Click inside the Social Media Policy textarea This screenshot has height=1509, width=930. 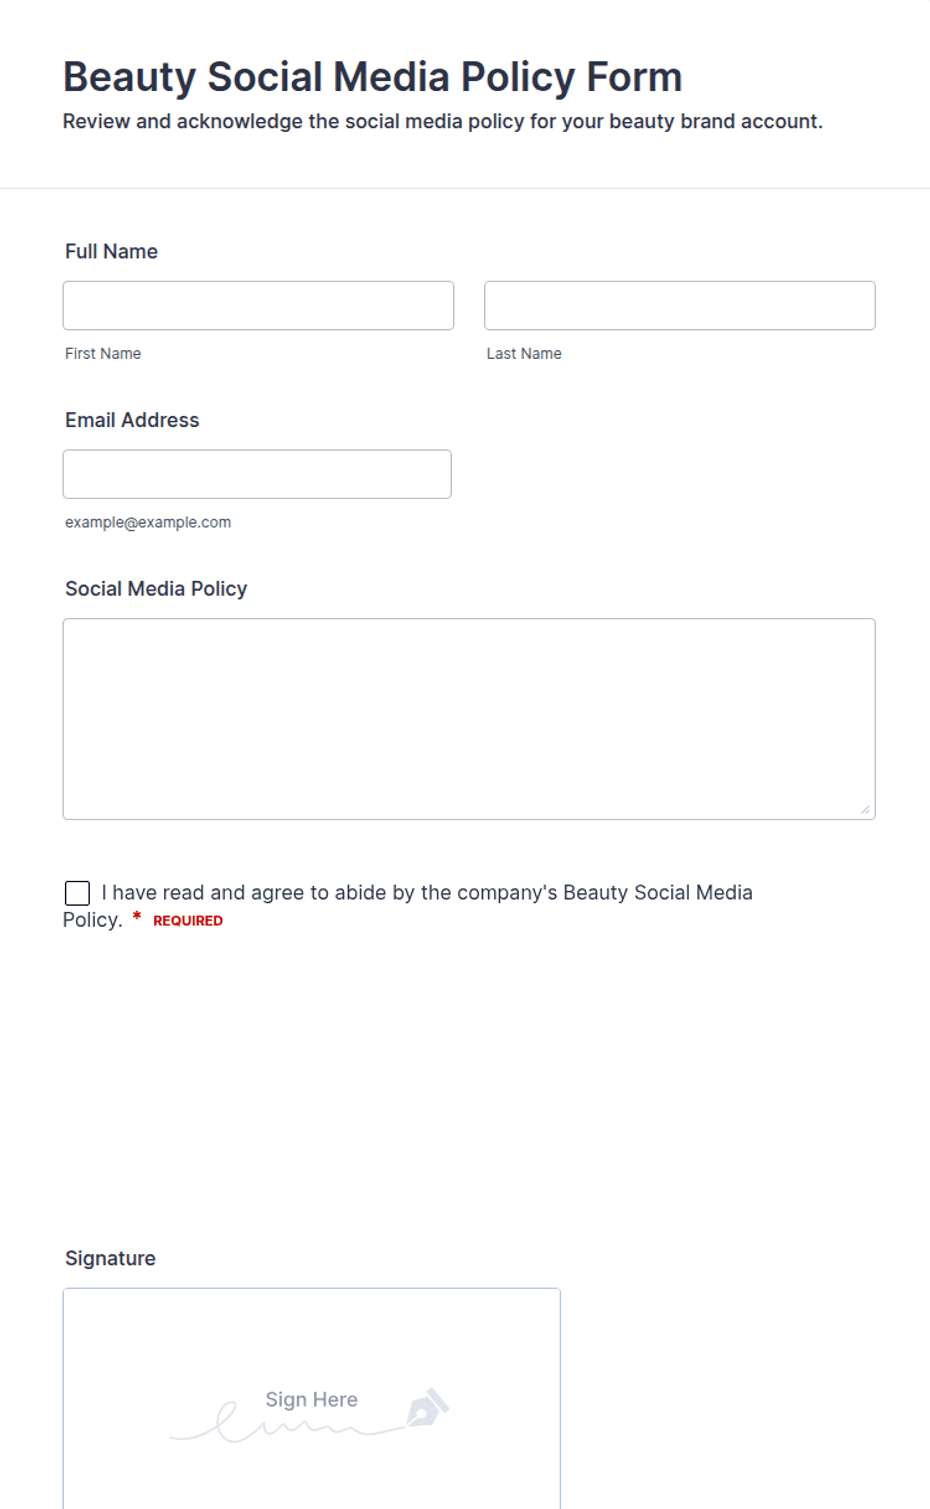469,719
